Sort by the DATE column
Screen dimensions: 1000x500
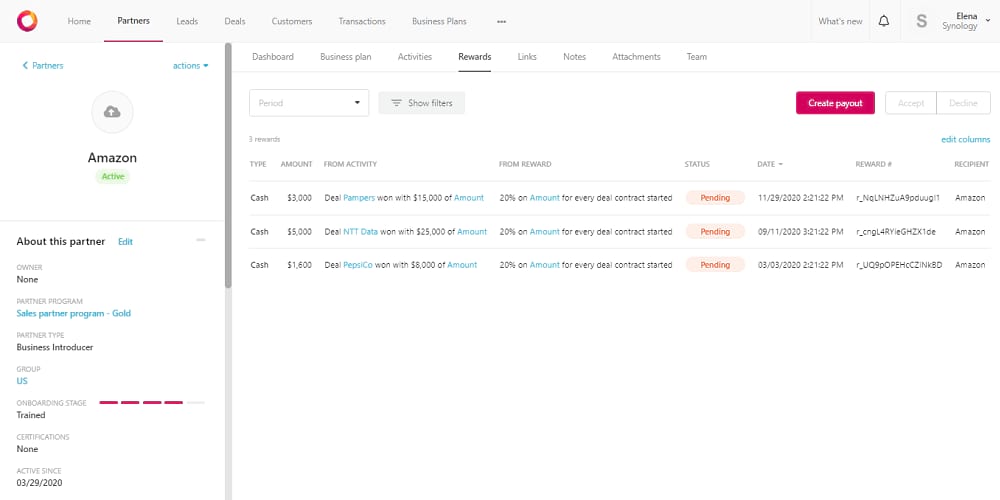770,164
